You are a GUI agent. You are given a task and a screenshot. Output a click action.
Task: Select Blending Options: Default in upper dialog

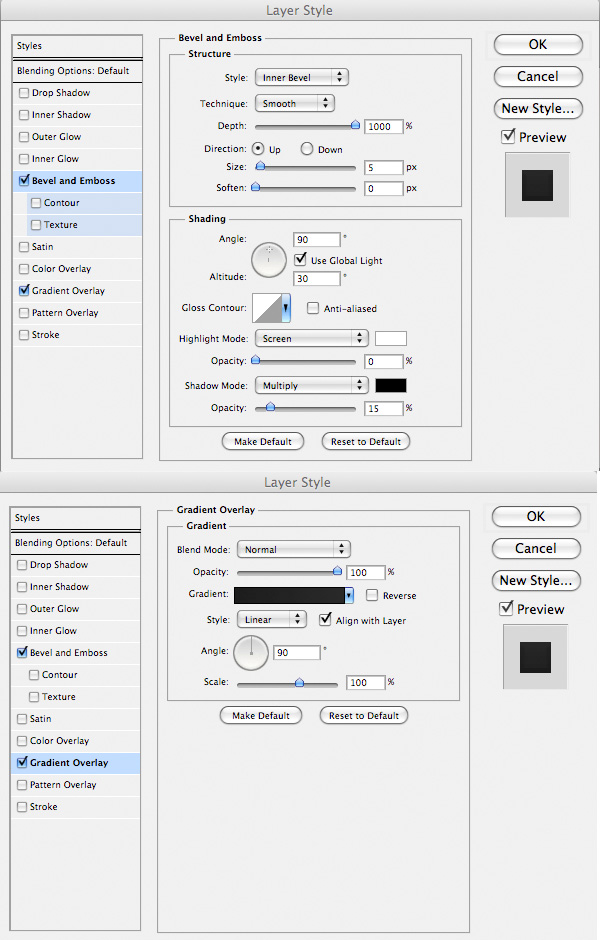coord(77,71)
